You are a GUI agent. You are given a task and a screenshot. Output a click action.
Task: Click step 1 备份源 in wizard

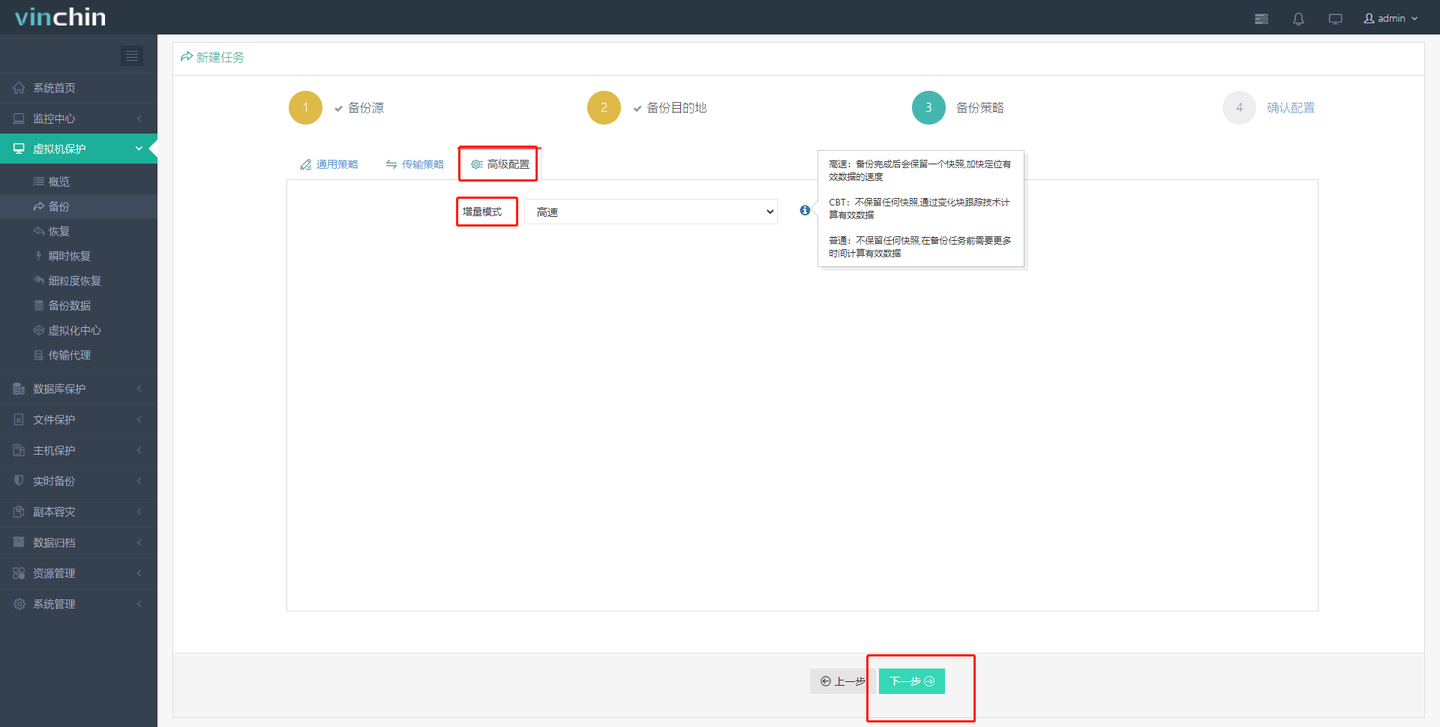point(337,108)
